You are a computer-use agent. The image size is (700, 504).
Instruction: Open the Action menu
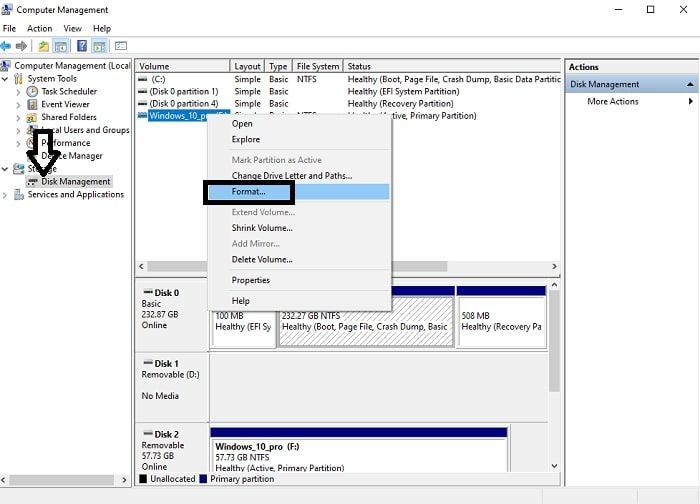click(x=39, y=29)
